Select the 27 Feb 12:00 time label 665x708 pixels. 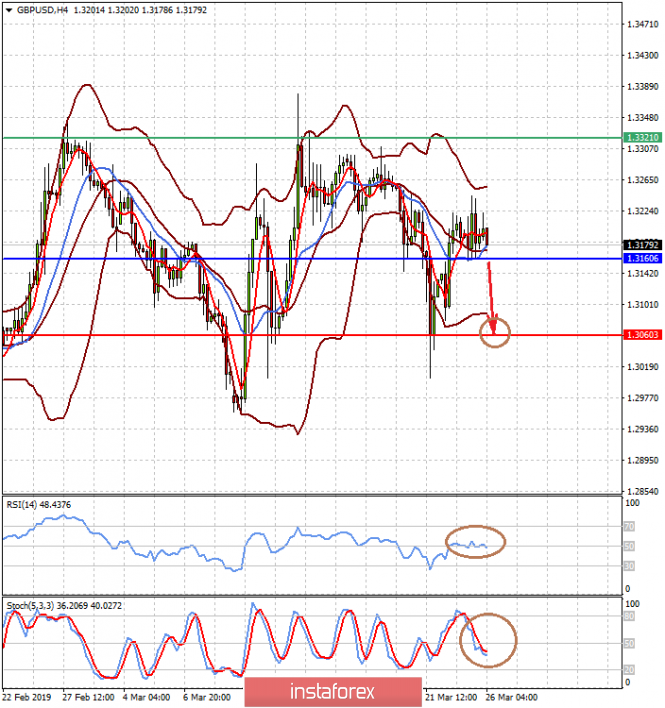coord(88,697)
